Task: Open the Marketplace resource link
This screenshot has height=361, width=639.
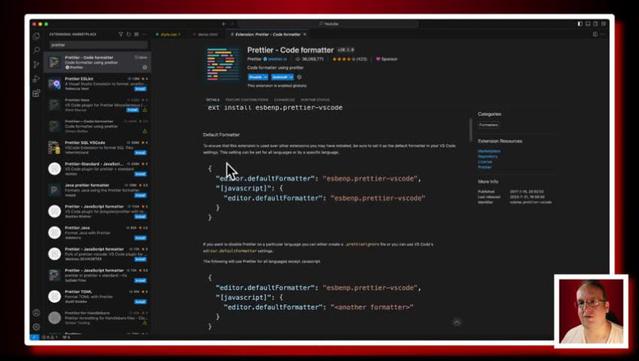Action: pos(489,151)
